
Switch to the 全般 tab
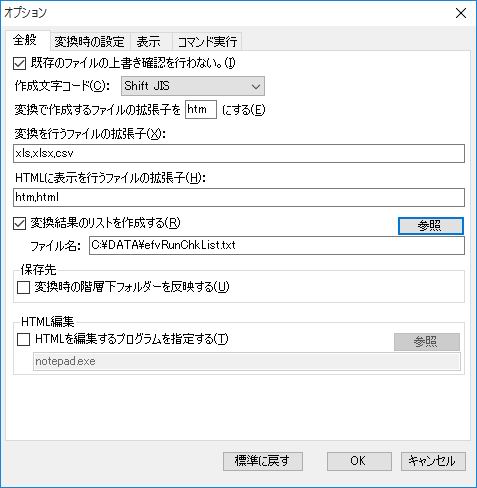click(27, 41)
